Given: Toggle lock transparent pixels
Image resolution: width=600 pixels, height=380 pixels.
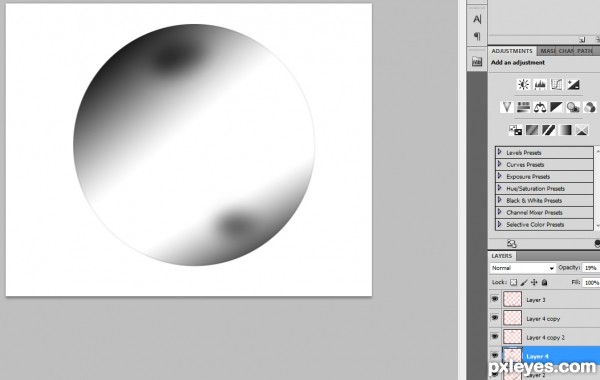Looking at the screenshot, I should 514,282.
